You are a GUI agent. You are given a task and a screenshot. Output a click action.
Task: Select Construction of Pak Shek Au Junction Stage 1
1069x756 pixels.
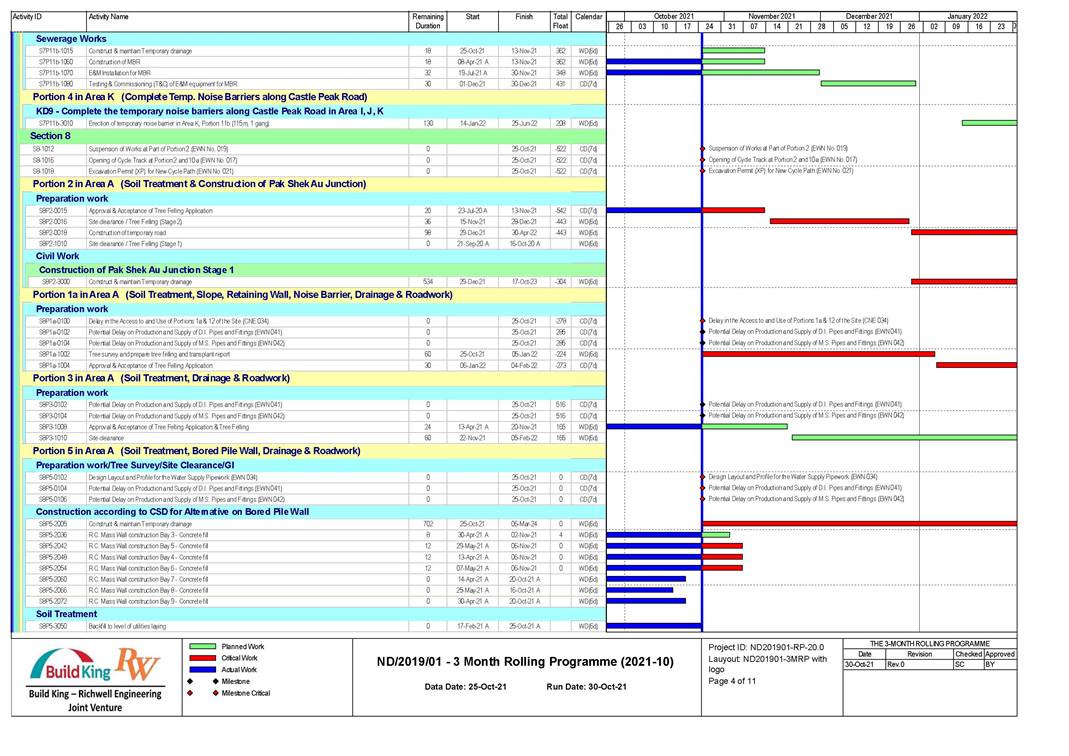click(136, 270)
